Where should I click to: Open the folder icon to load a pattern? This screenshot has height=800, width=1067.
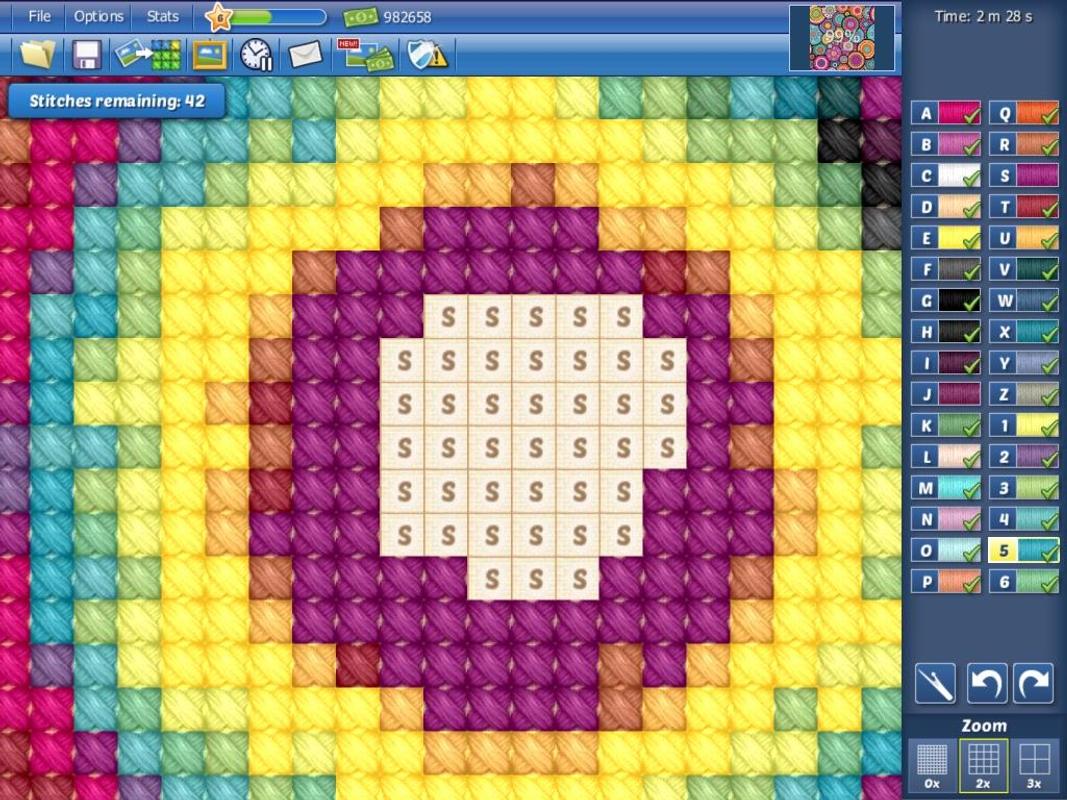pos(37,54)
